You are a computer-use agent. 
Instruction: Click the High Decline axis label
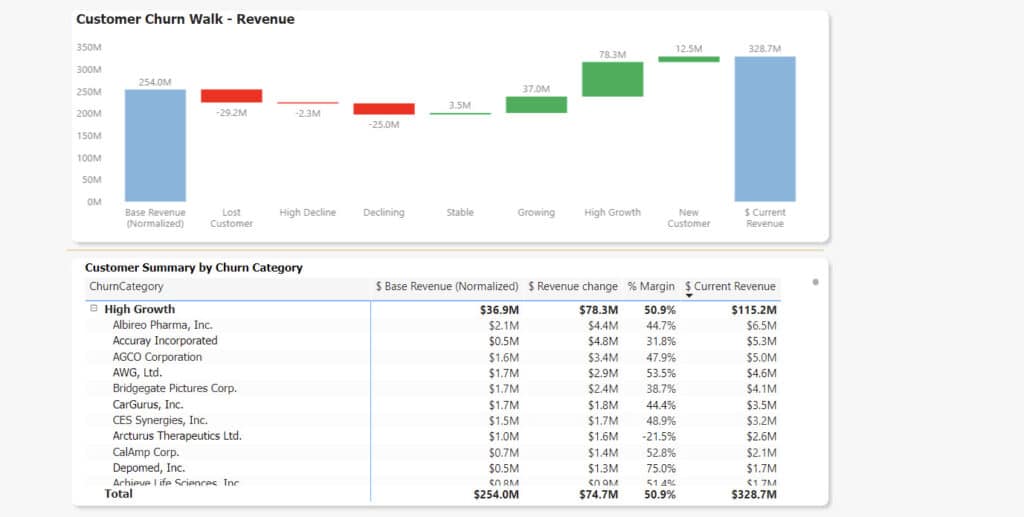click(x=308, y=213)
